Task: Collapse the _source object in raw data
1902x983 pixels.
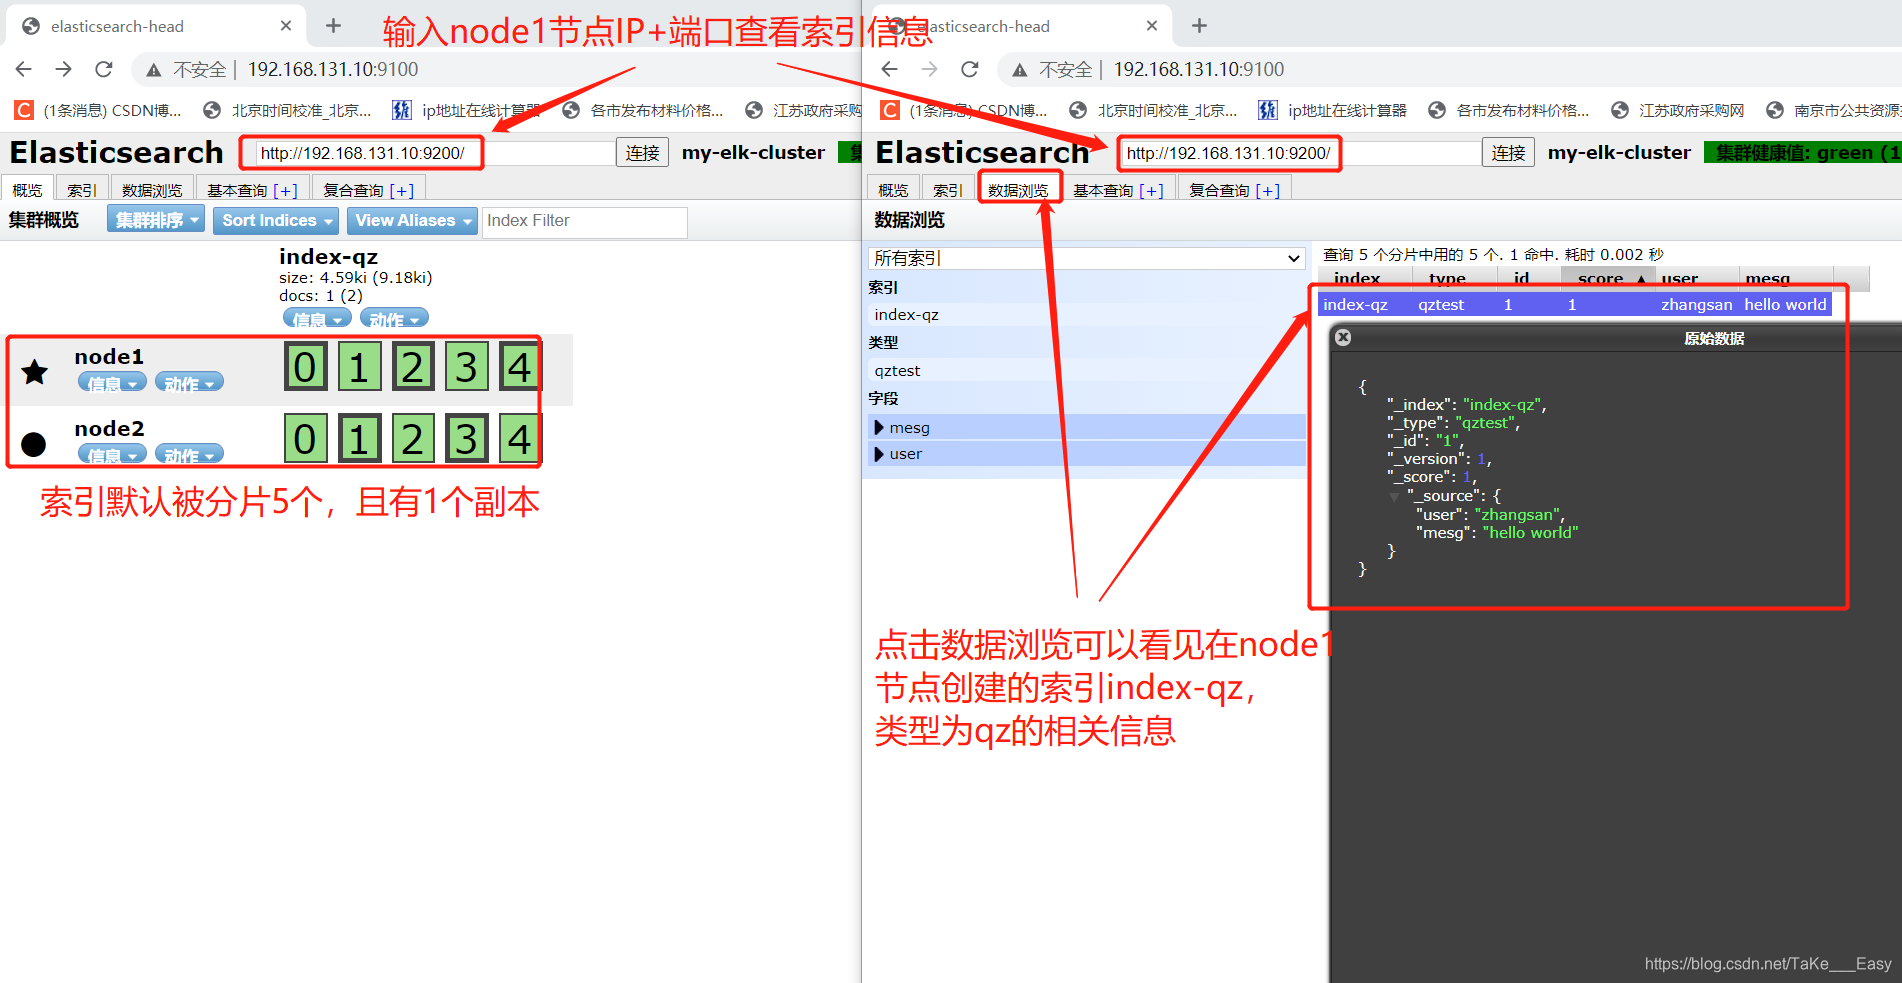Action: pos(1394,497)
